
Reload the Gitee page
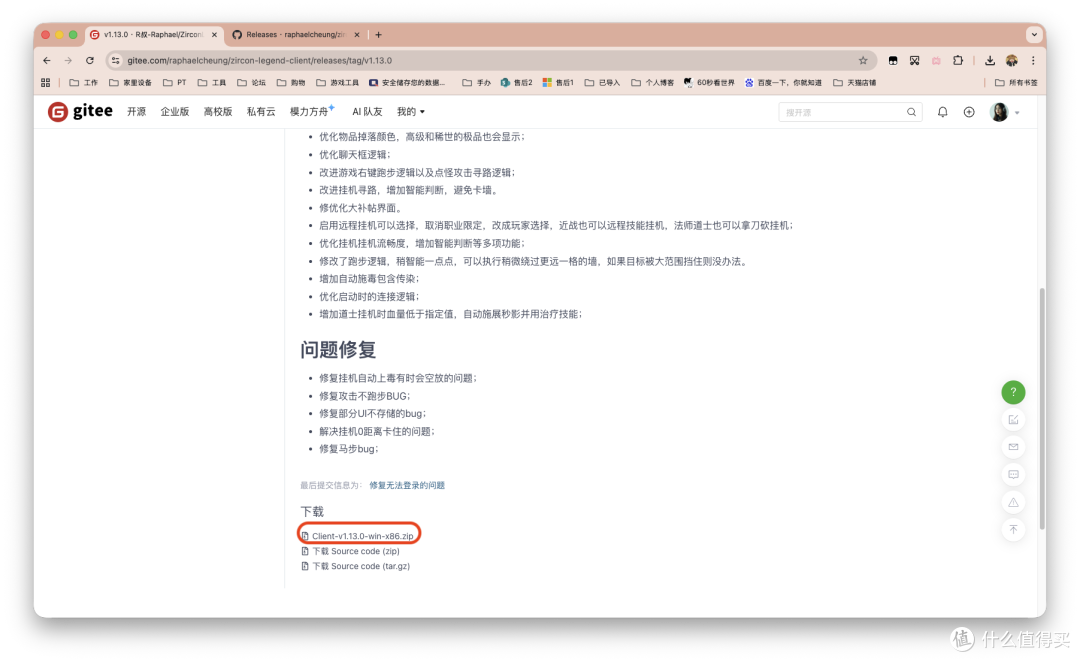coord(90,61)
